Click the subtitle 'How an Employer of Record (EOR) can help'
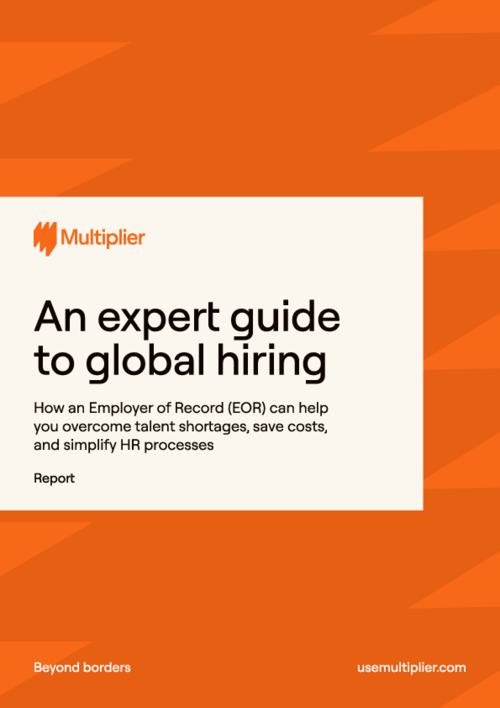The height and width of the screenshot is (708, 500). point(181,408)
